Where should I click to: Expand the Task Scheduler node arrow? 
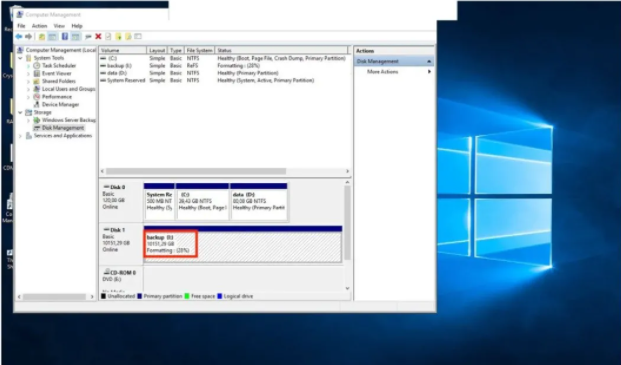pos(29,66)
